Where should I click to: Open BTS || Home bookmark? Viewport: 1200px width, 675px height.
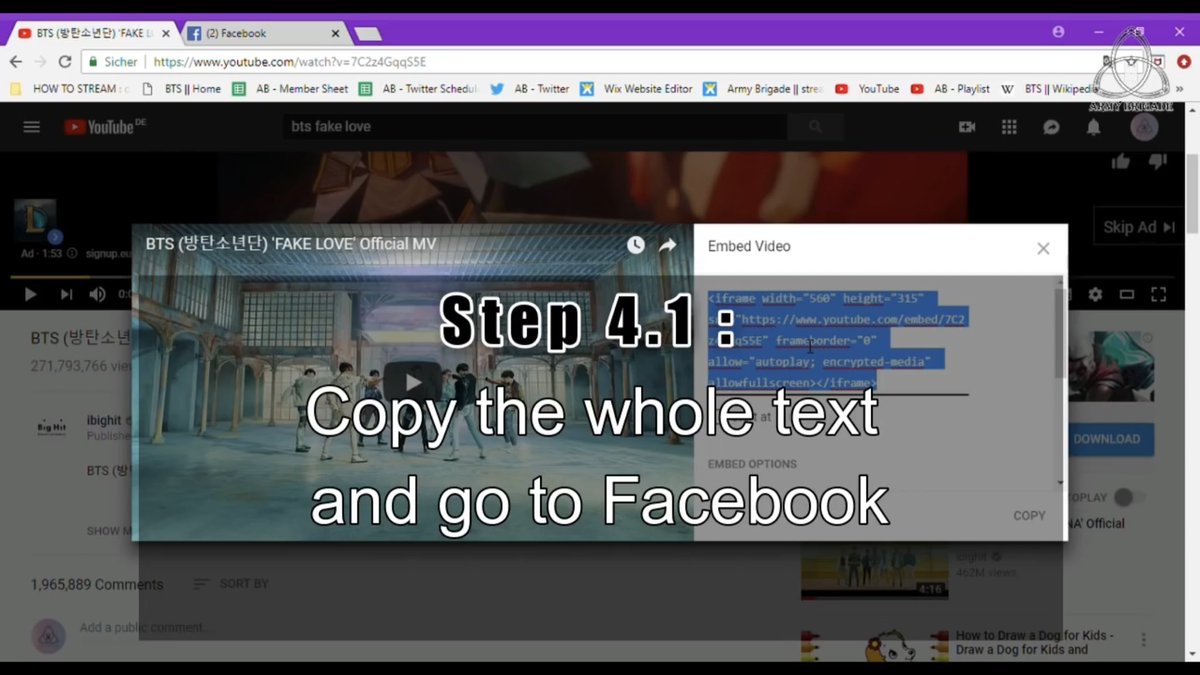click(x=182, y=89)
